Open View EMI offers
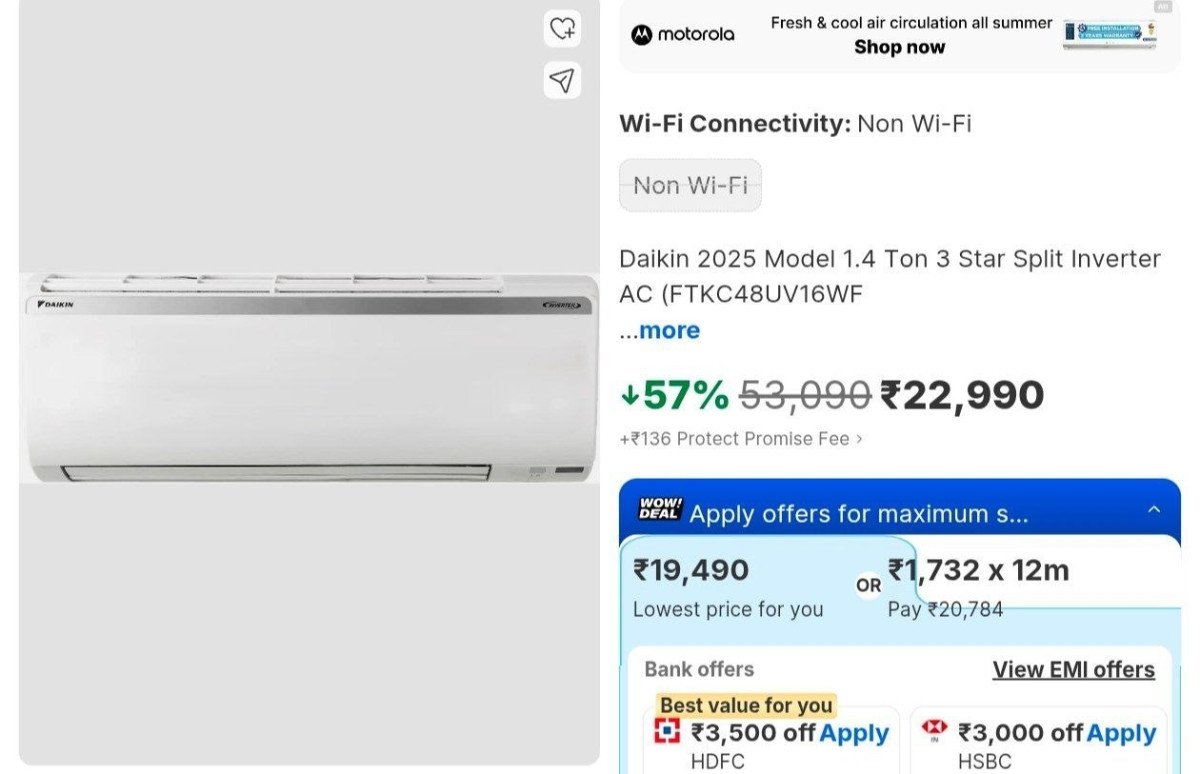1200x774 pixels. click(1073, 669)
